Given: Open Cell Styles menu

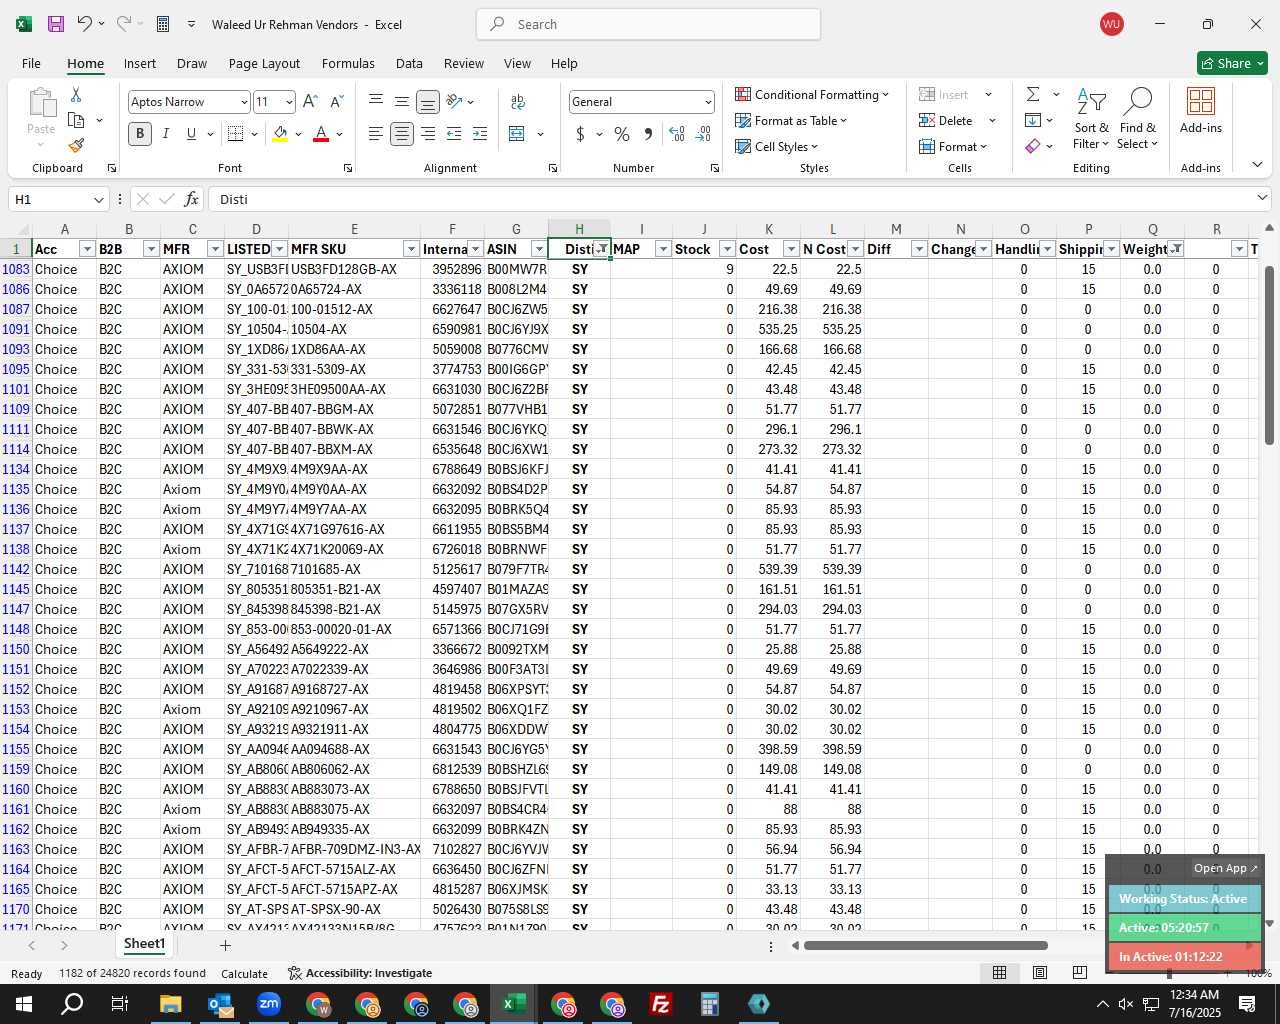Looking at the screenshot, I should [777, 146].
